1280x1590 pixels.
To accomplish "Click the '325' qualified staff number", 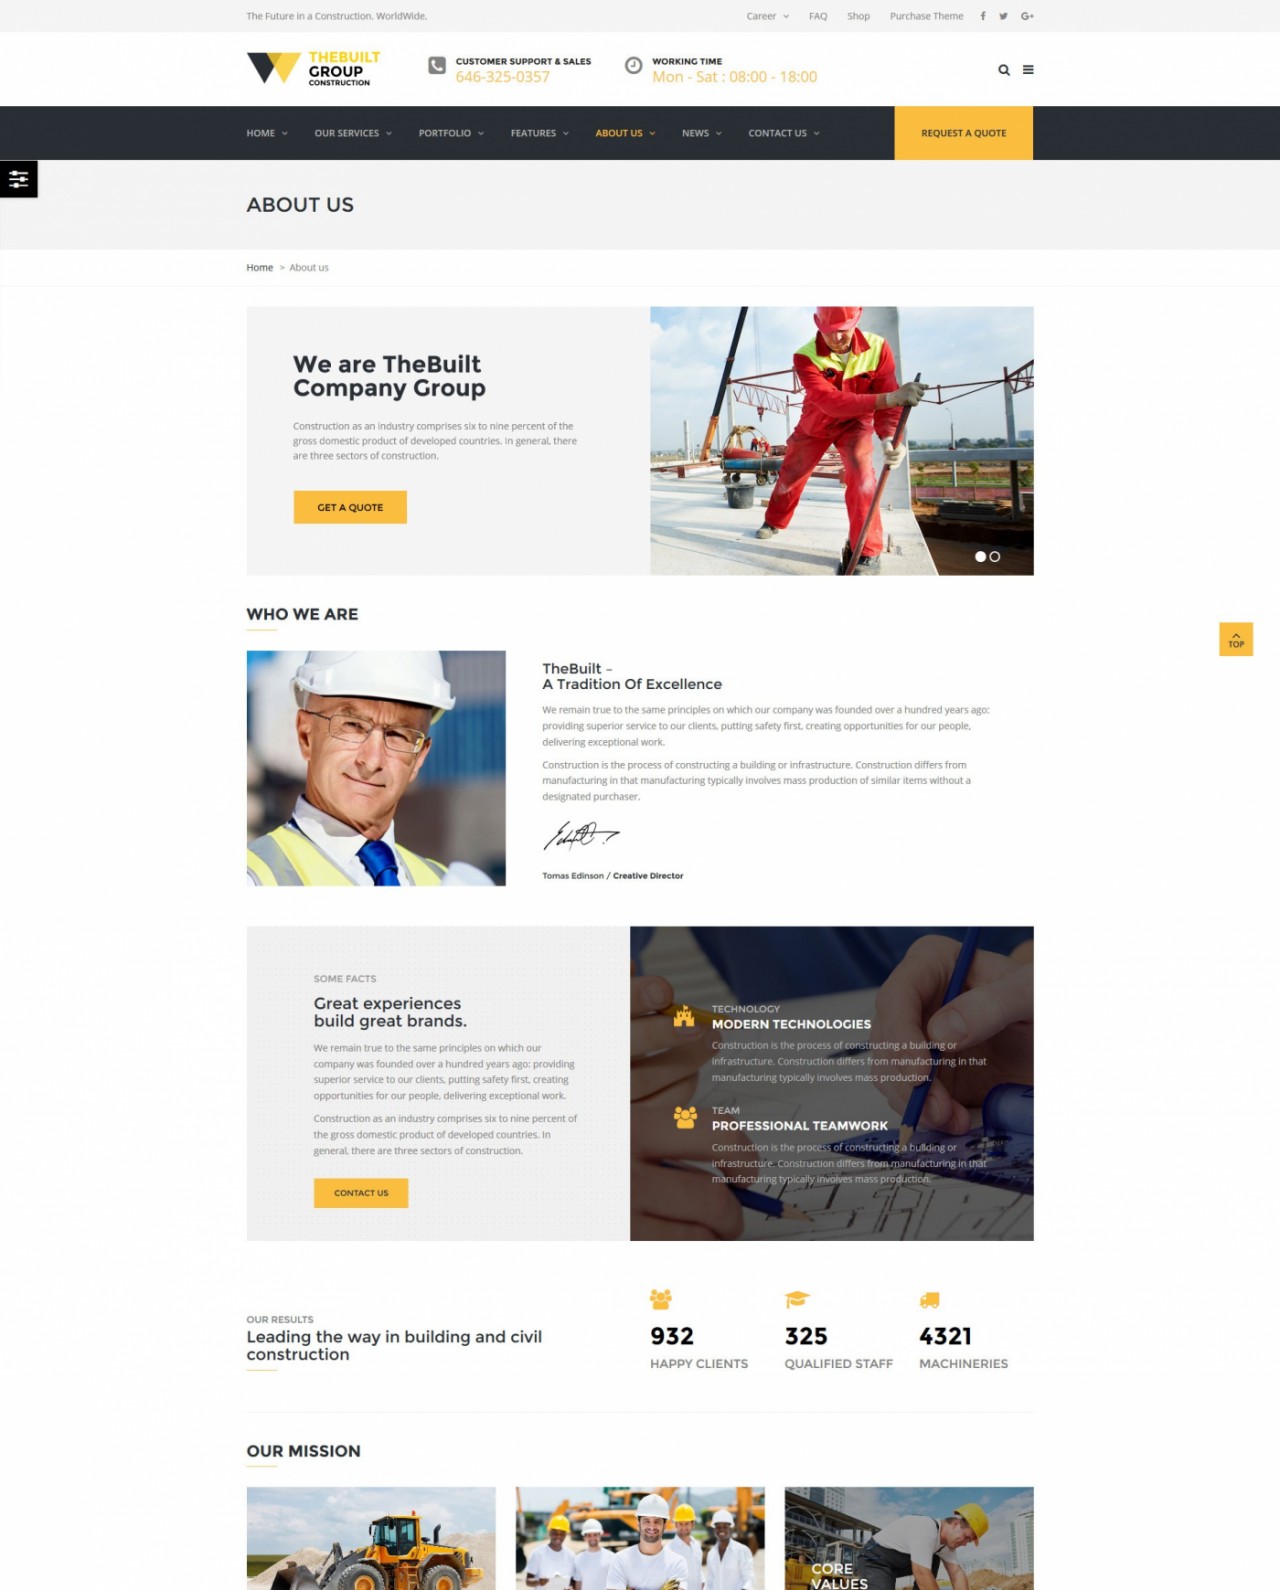I will [806, 1336].
